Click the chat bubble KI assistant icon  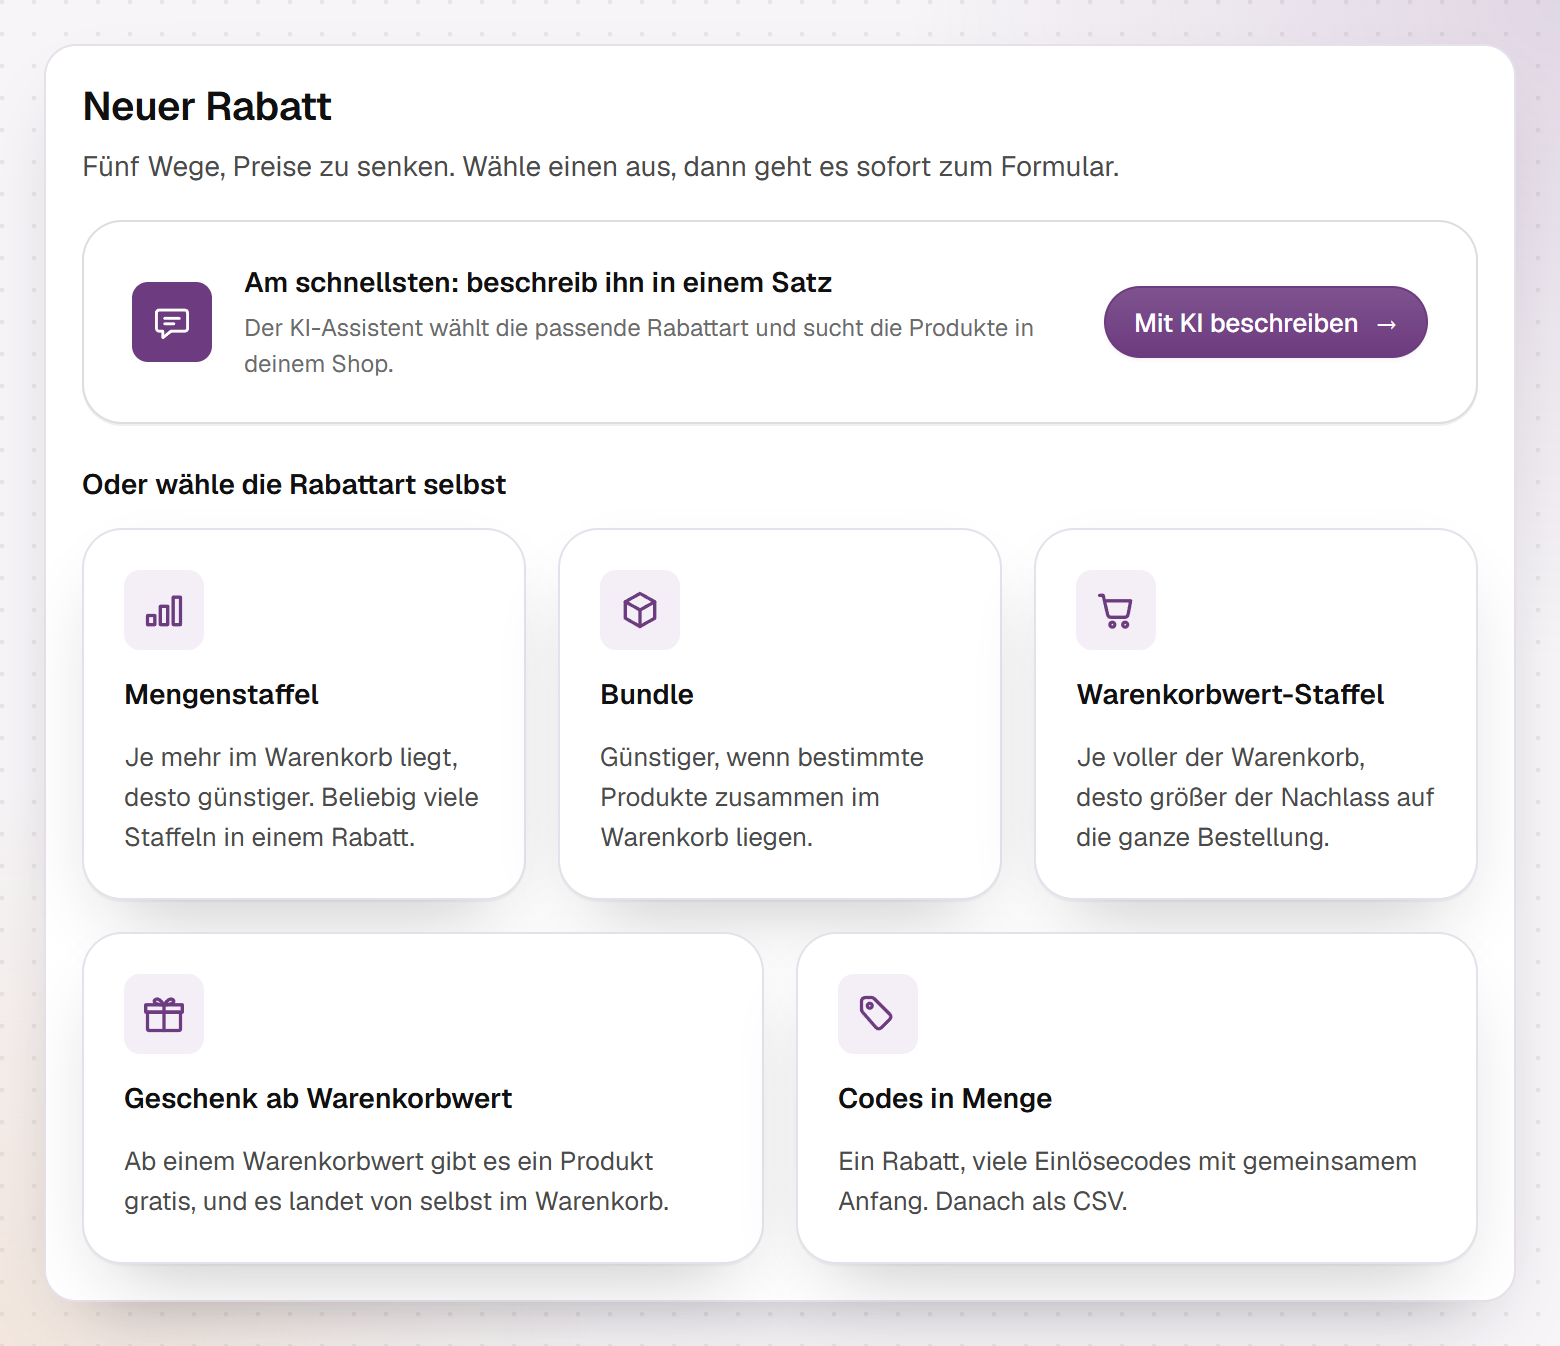[x=172, y=322]
